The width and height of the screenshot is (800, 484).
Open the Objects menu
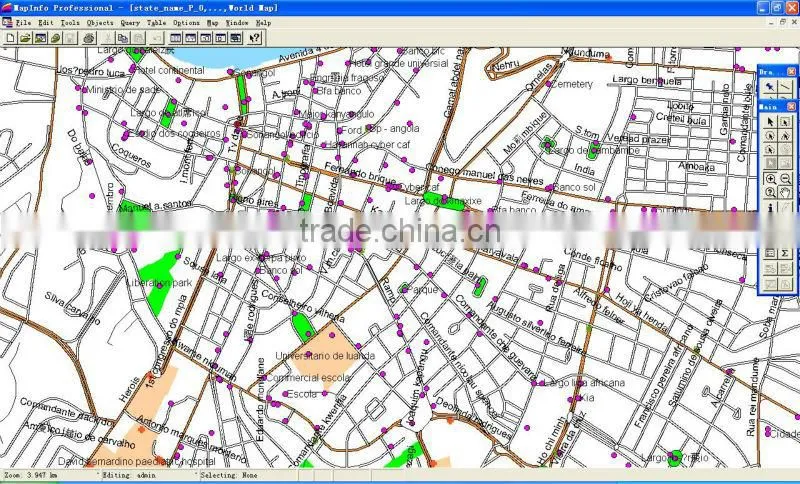click(100, 23)
